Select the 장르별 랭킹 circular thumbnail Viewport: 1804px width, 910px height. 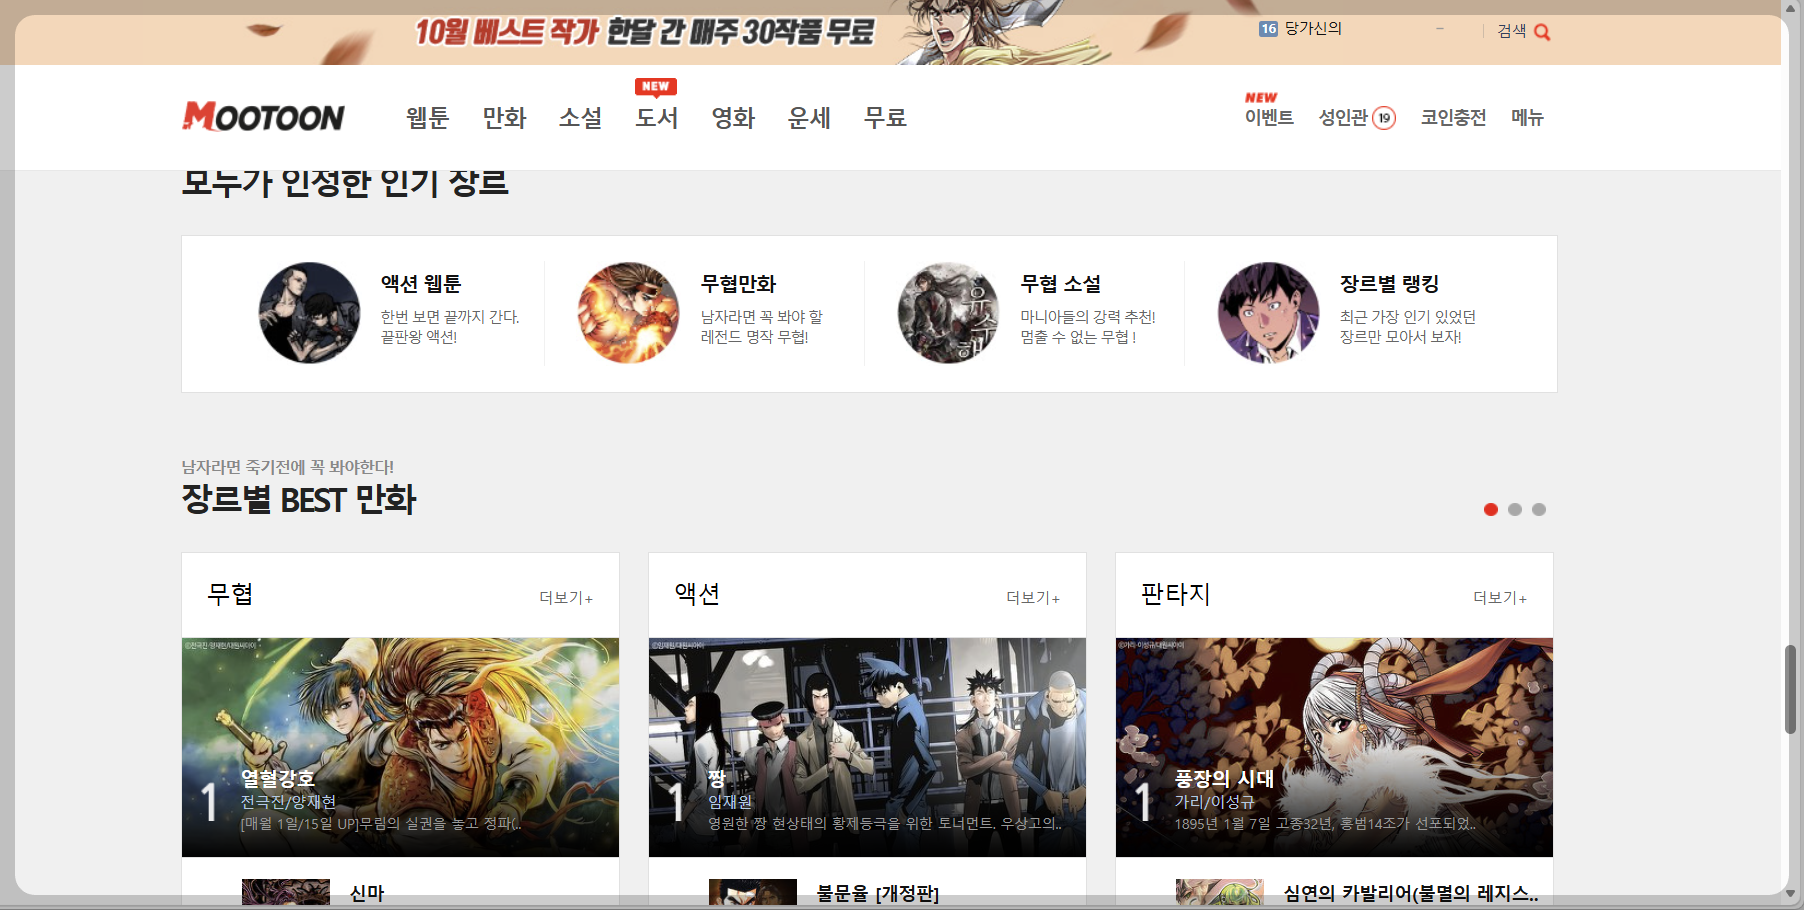click(1269, 313)
